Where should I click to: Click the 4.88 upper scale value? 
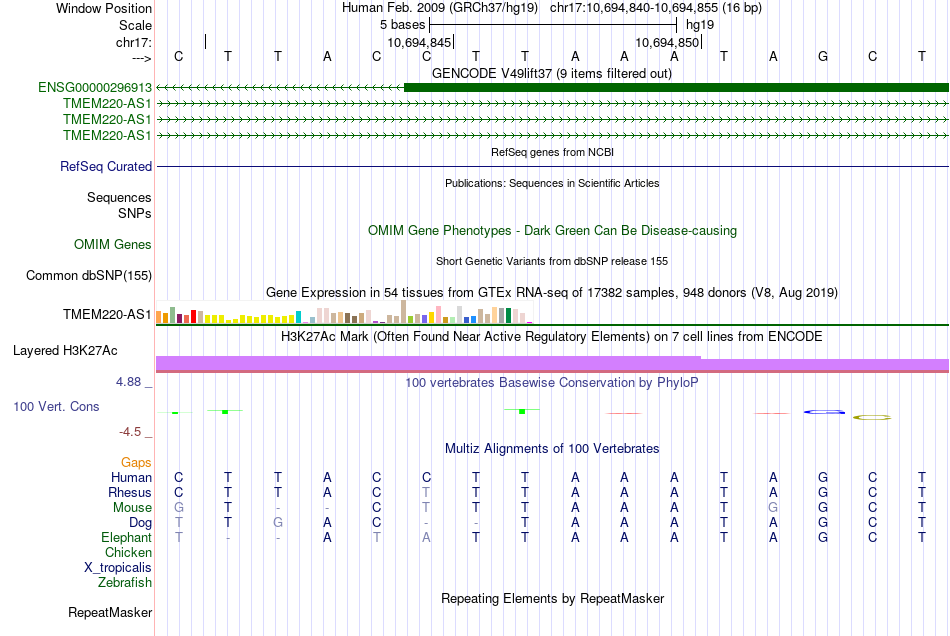[x=128, y=382]
